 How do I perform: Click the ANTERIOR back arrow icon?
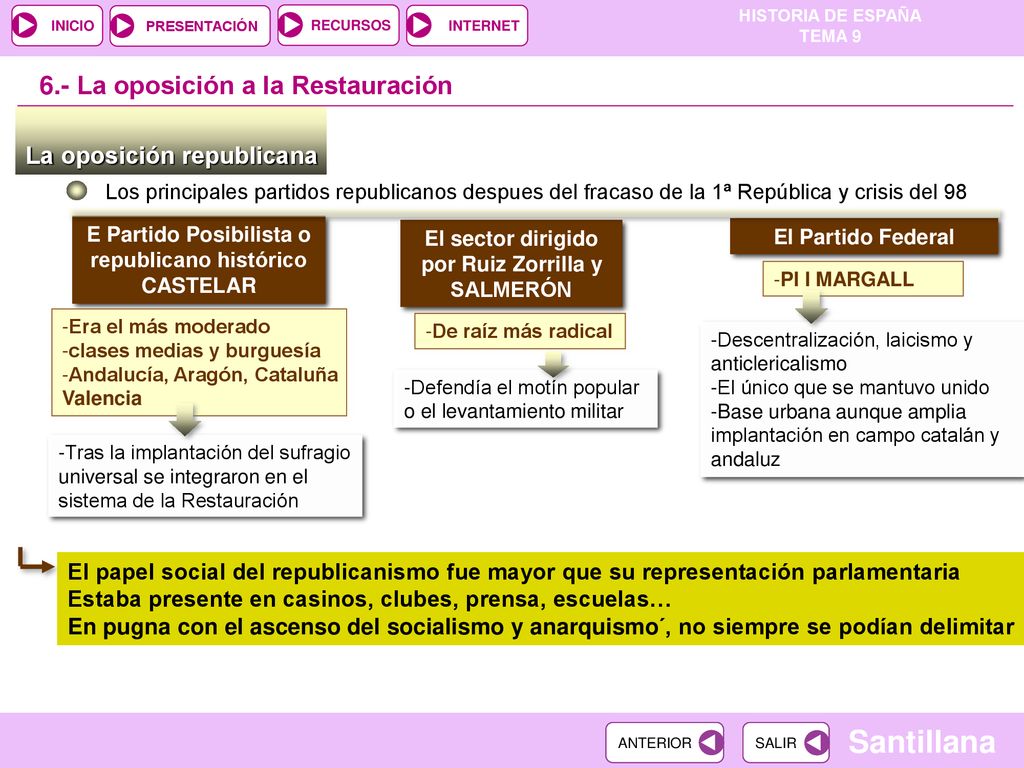pos(711,742)
